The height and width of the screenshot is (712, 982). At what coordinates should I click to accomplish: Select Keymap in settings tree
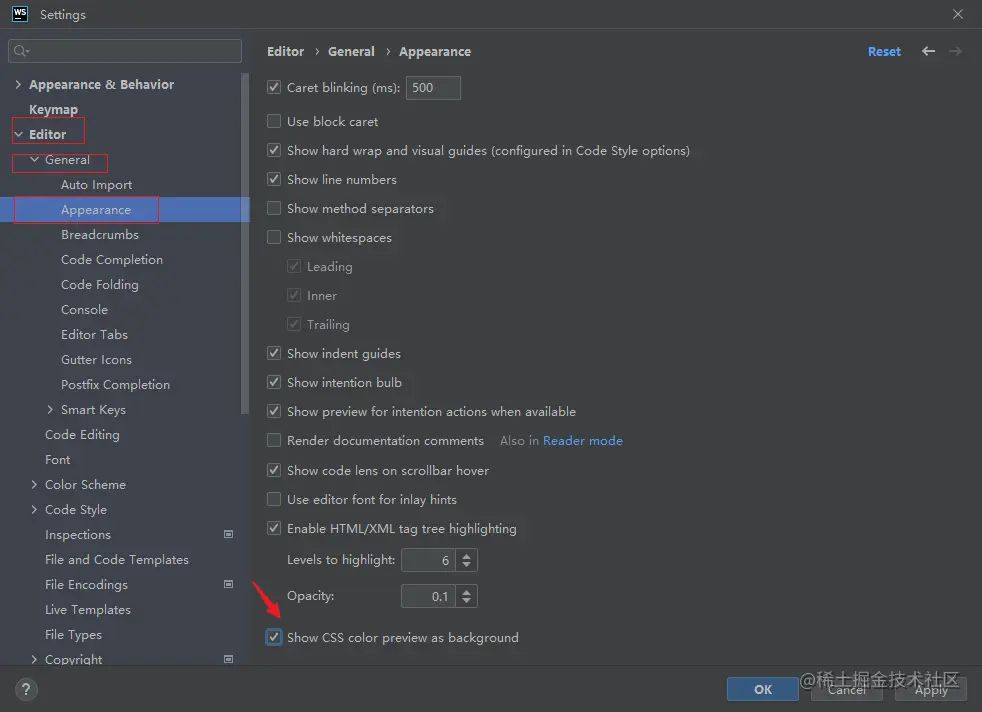pos(53,110)
